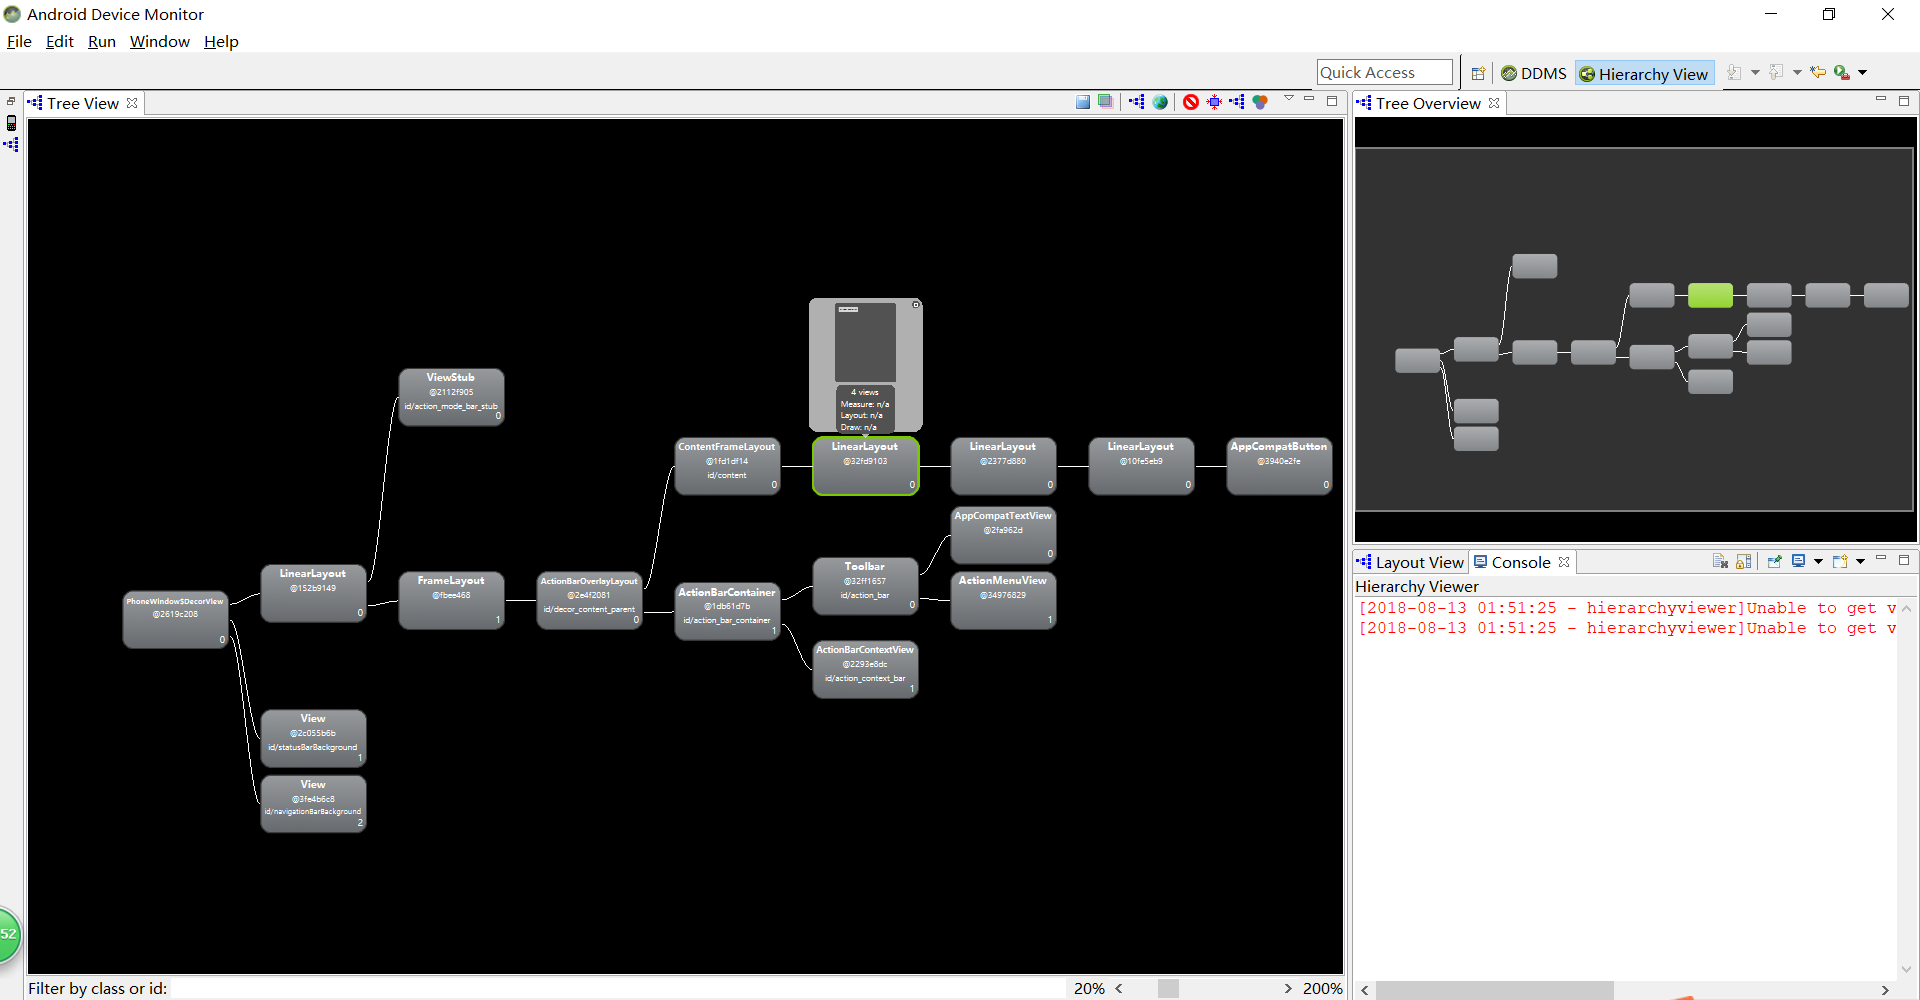The image size is (1920, 1000).
Task: Click the device list fast-view icon
Action: pyautogui.click(x=11, y=123)
